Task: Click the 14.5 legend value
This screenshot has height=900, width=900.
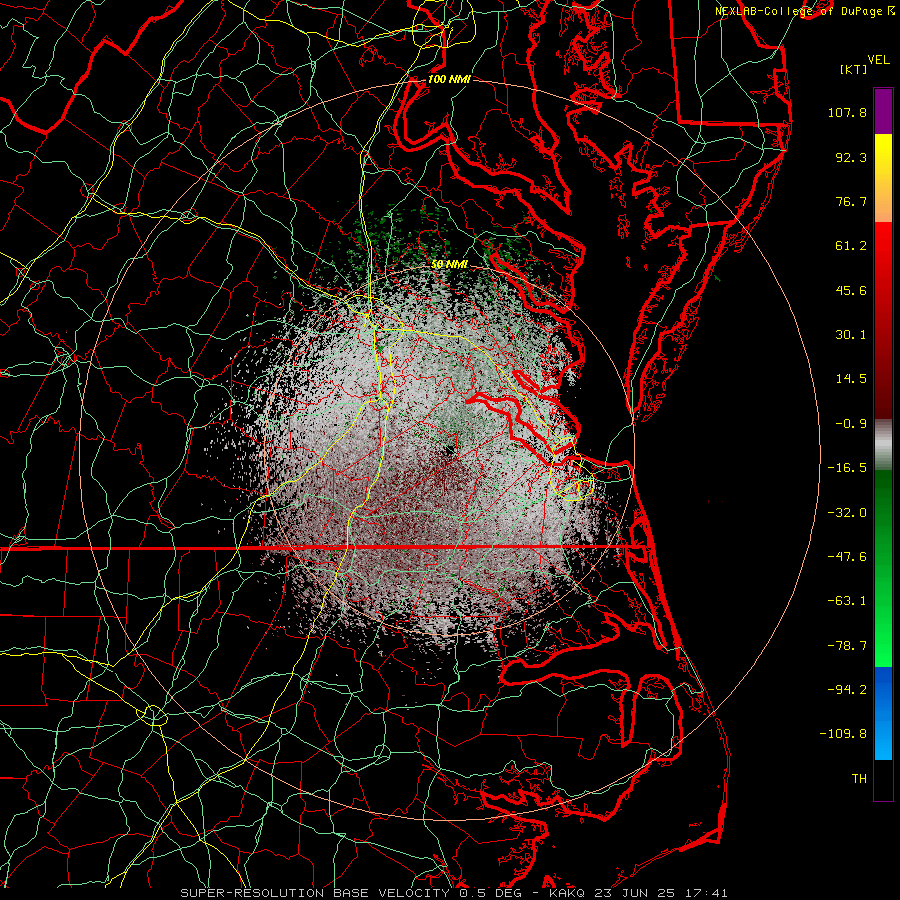Action: [x=851, y=379]
